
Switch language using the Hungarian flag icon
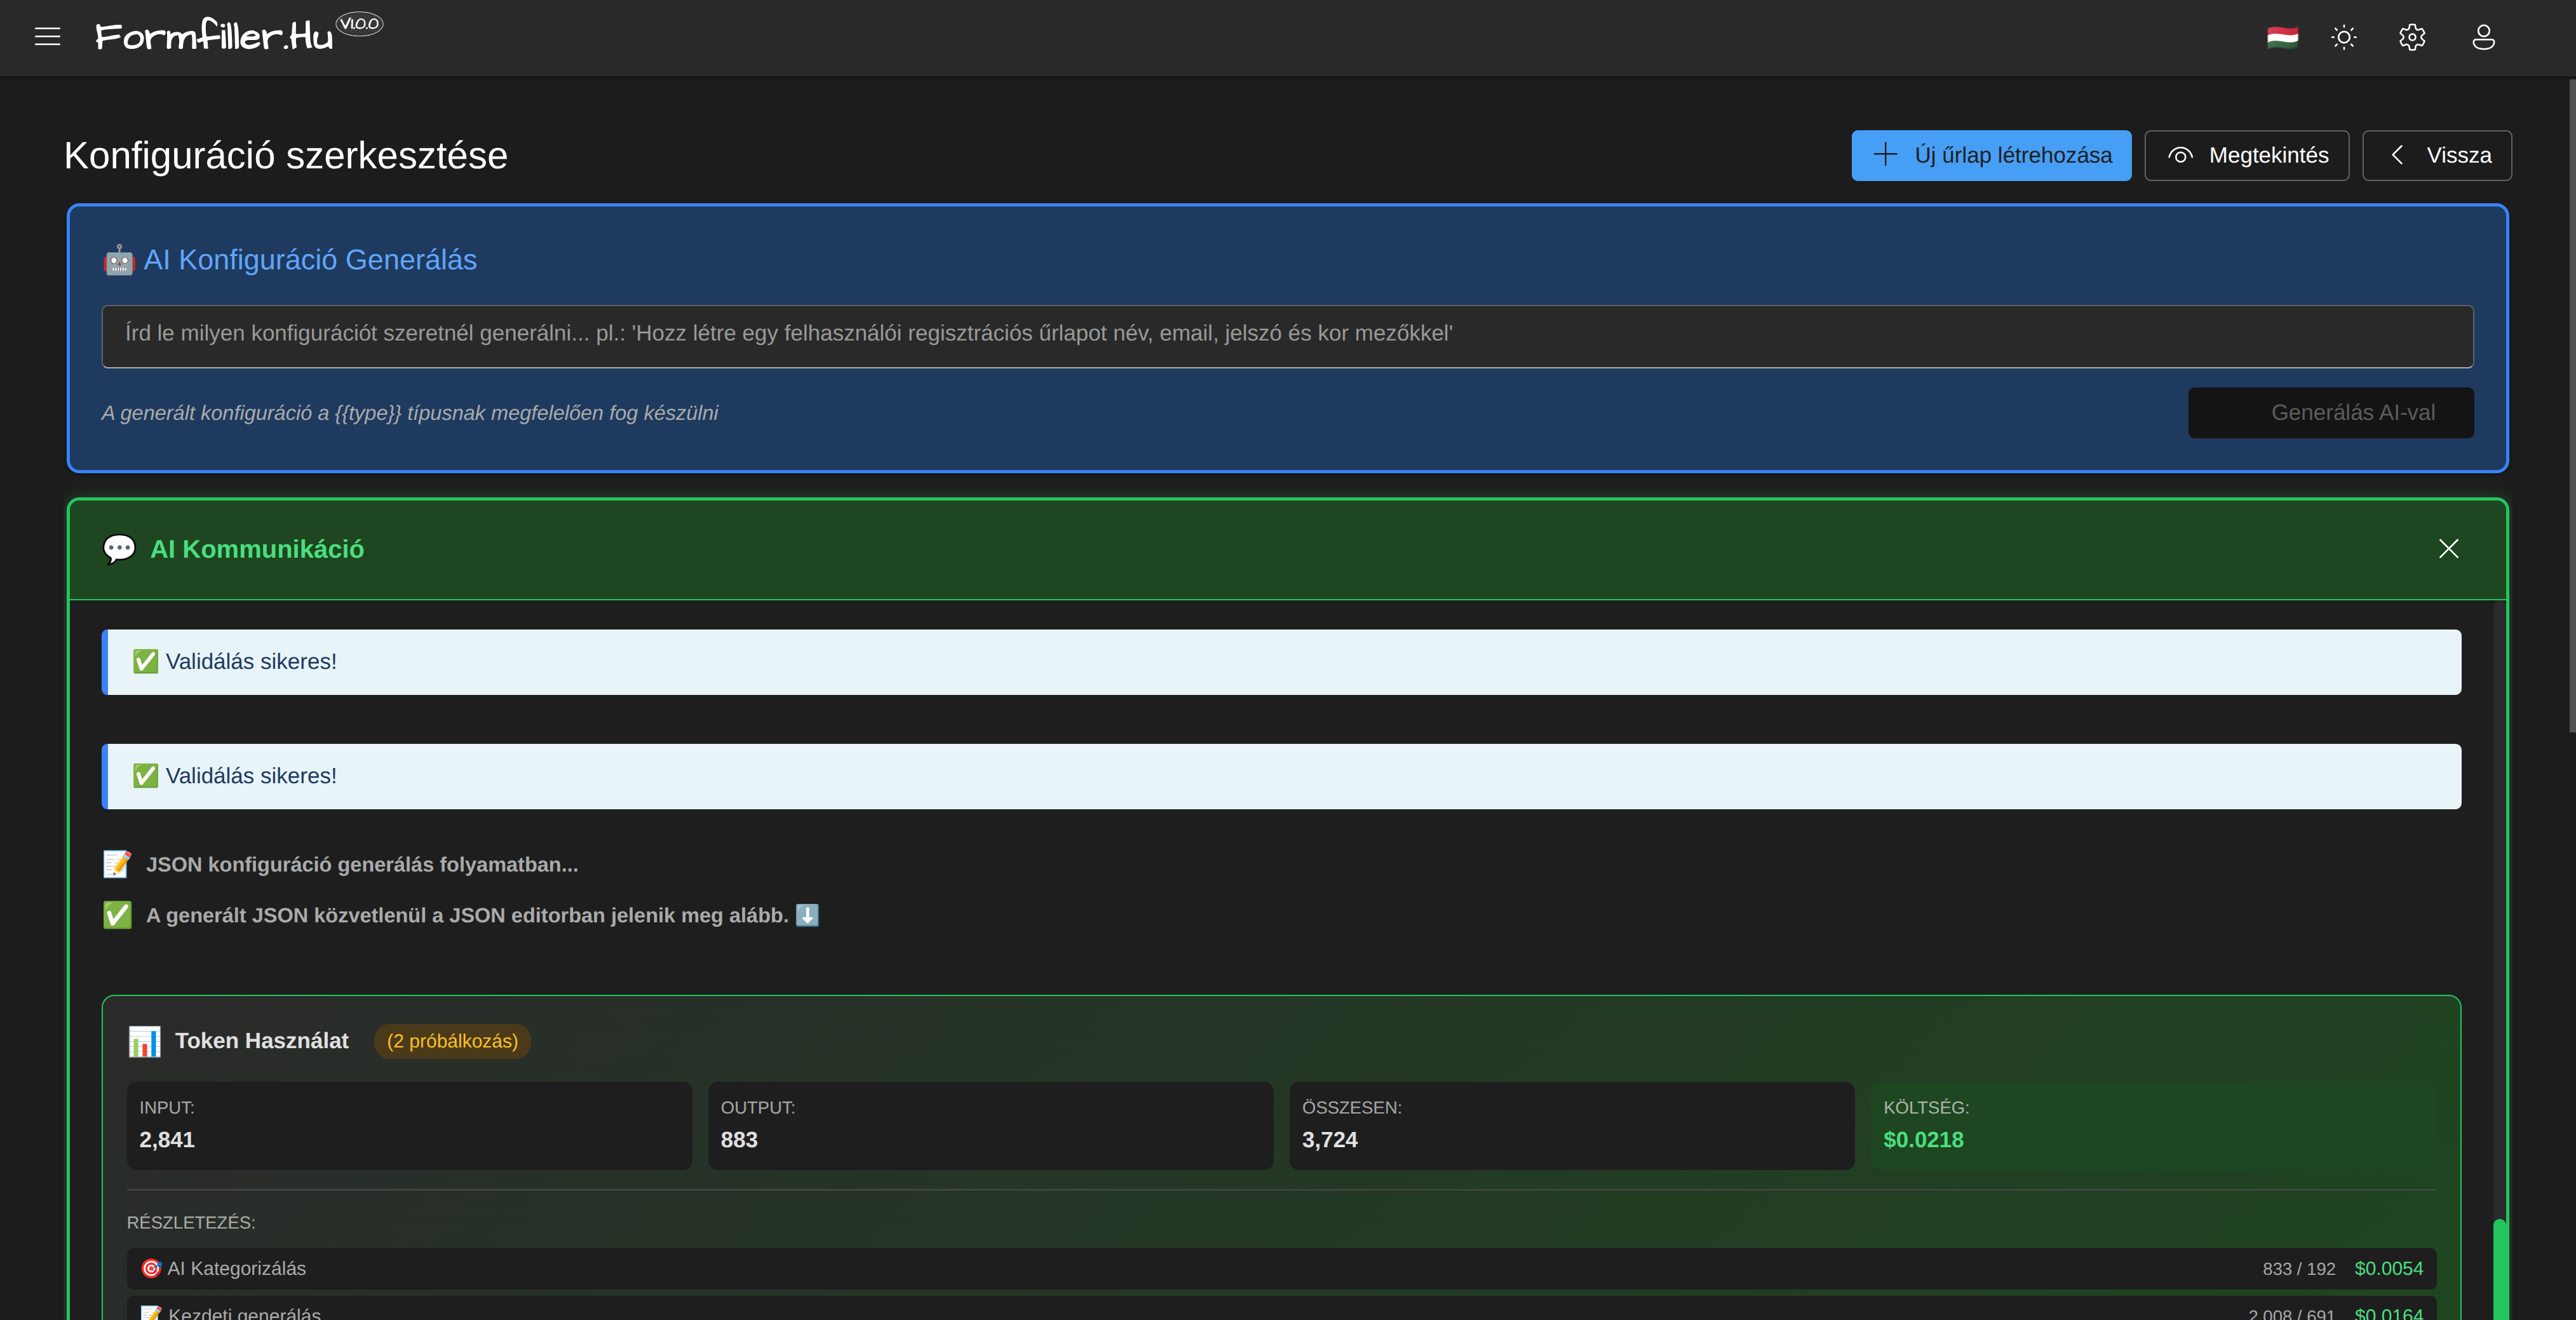(x=2283, y=37)
